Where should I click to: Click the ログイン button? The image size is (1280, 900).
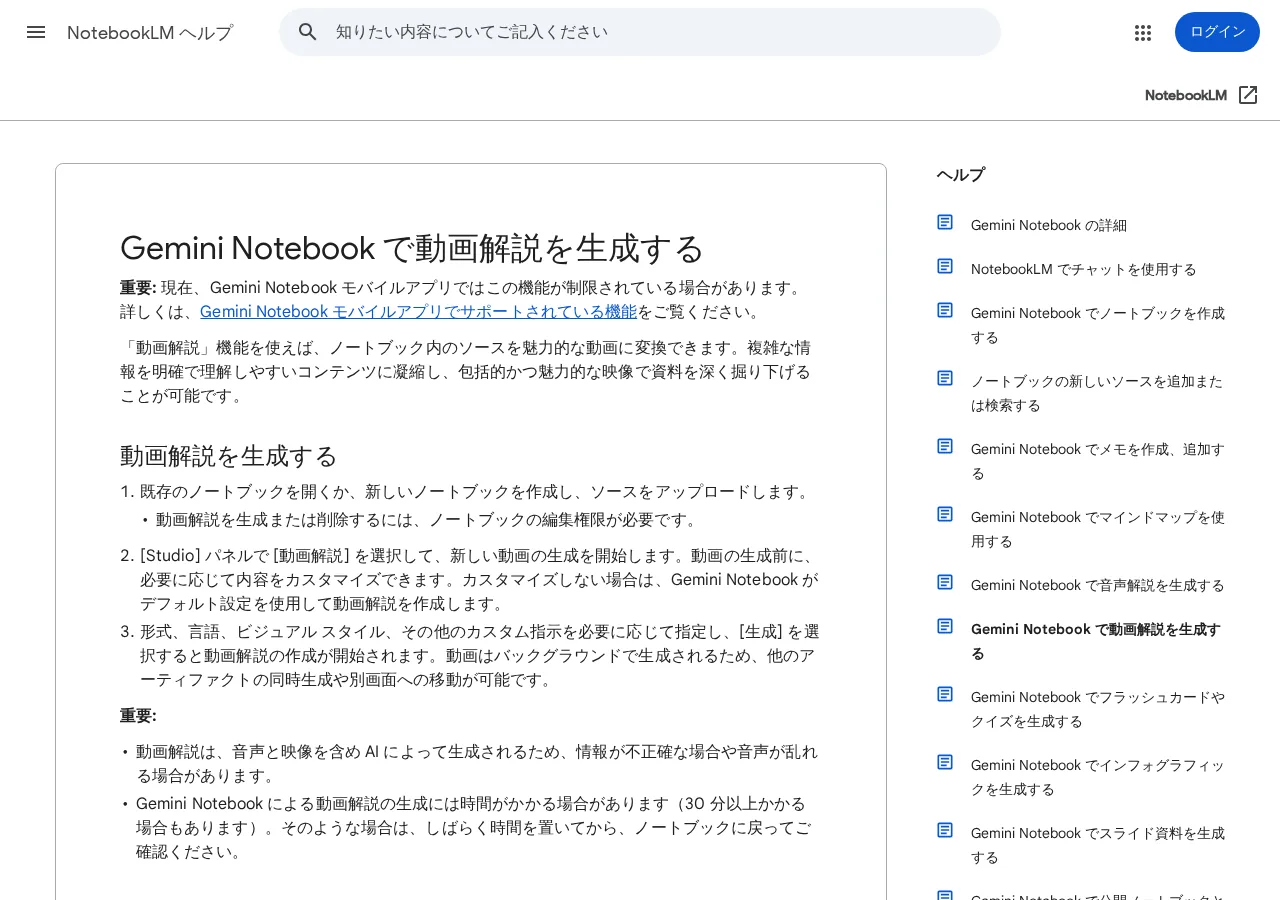[1217, 32]
